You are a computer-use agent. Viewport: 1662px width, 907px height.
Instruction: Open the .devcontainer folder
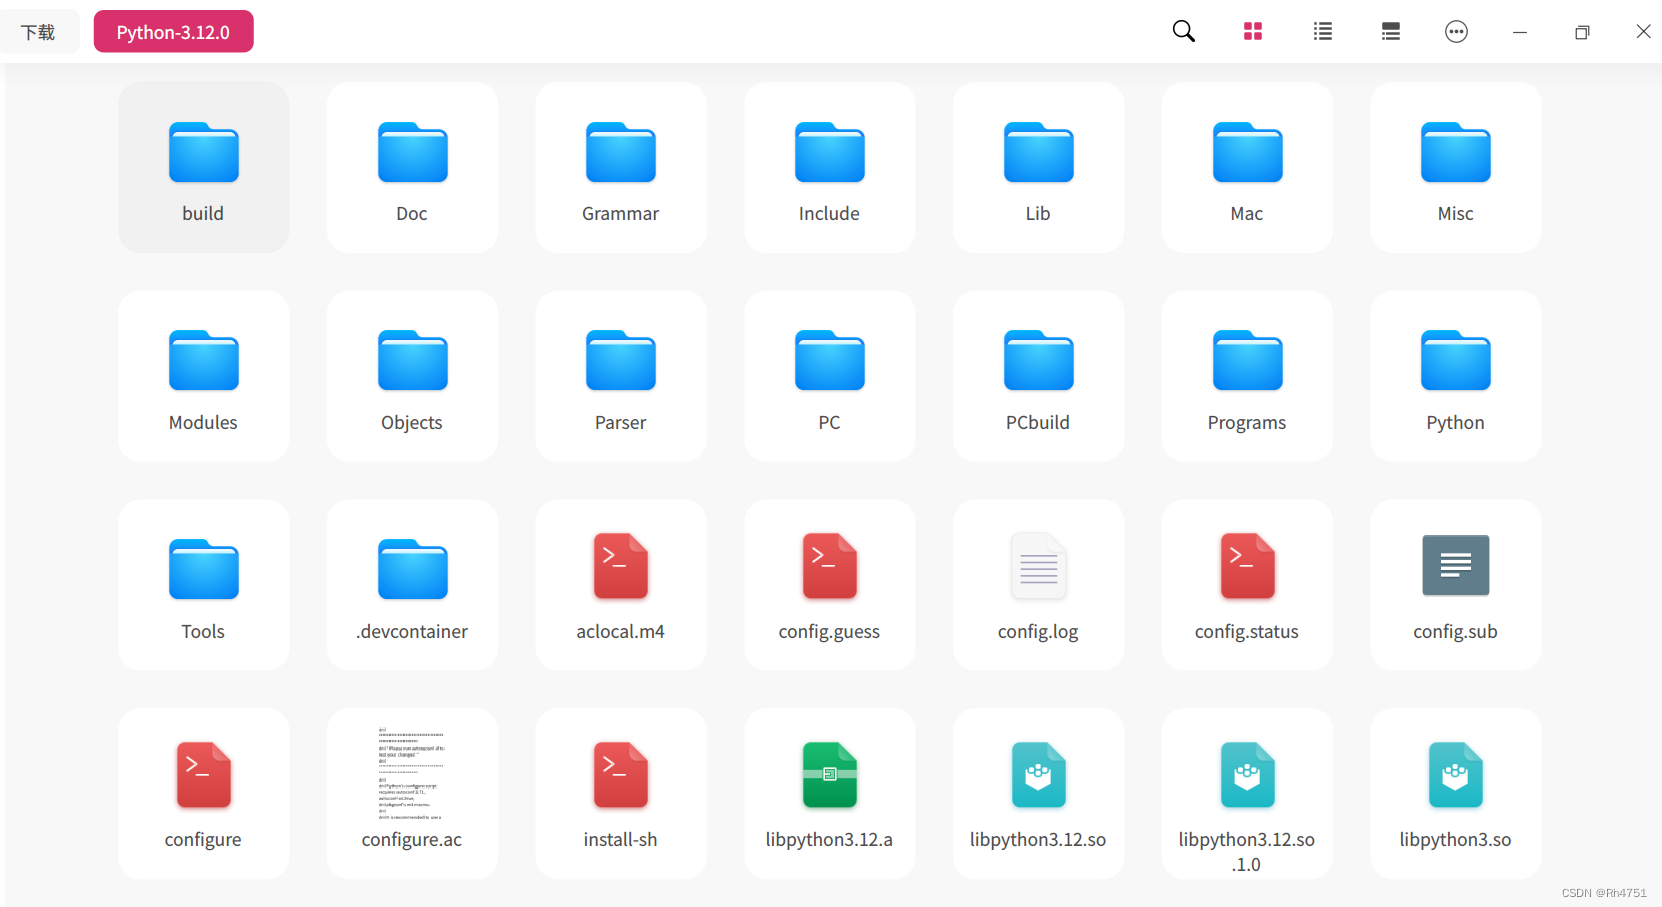coord(411,585)
